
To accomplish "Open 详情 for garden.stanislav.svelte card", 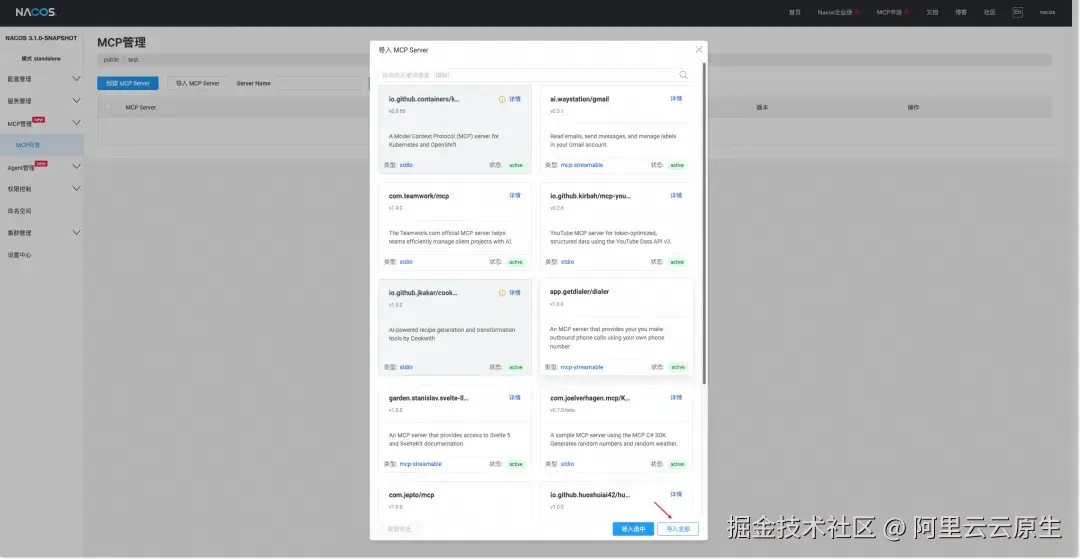I will click(515, 398).
